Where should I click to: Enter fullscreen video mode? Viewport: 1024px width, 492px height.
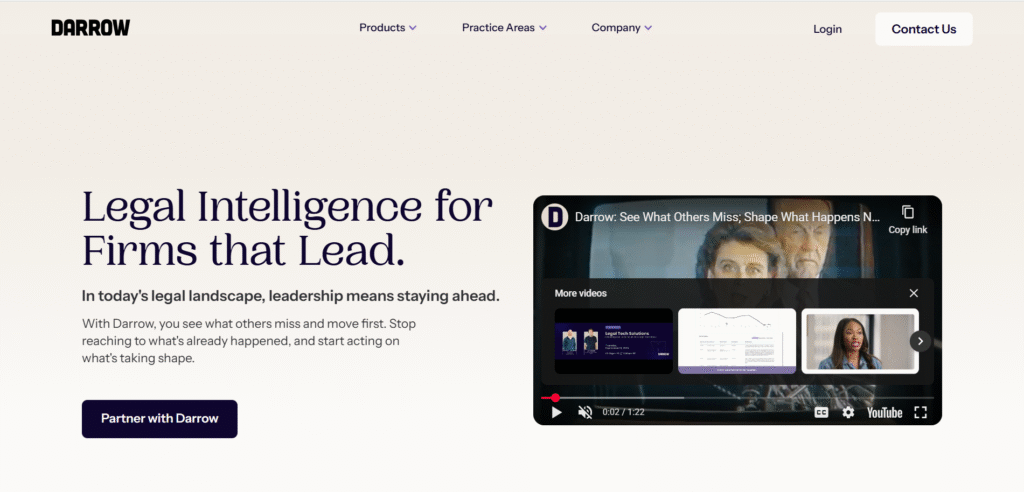click(x=920, y=412)
